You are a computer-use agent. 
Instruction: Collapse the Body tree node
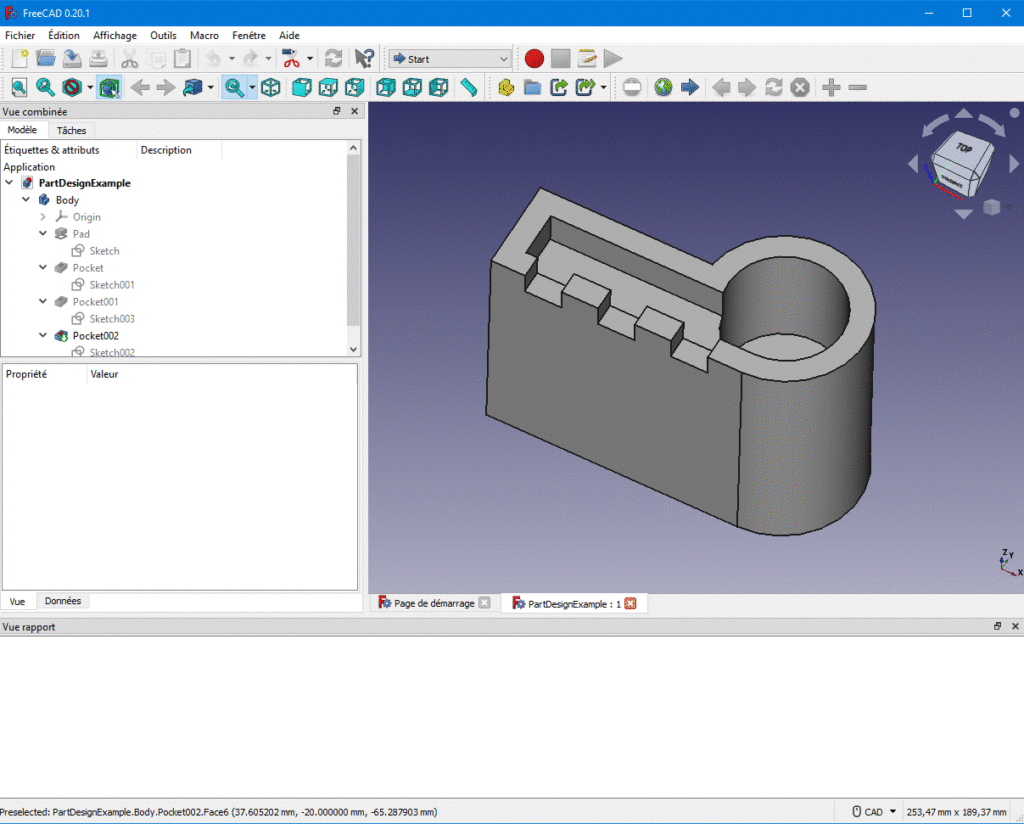(26, 200)
